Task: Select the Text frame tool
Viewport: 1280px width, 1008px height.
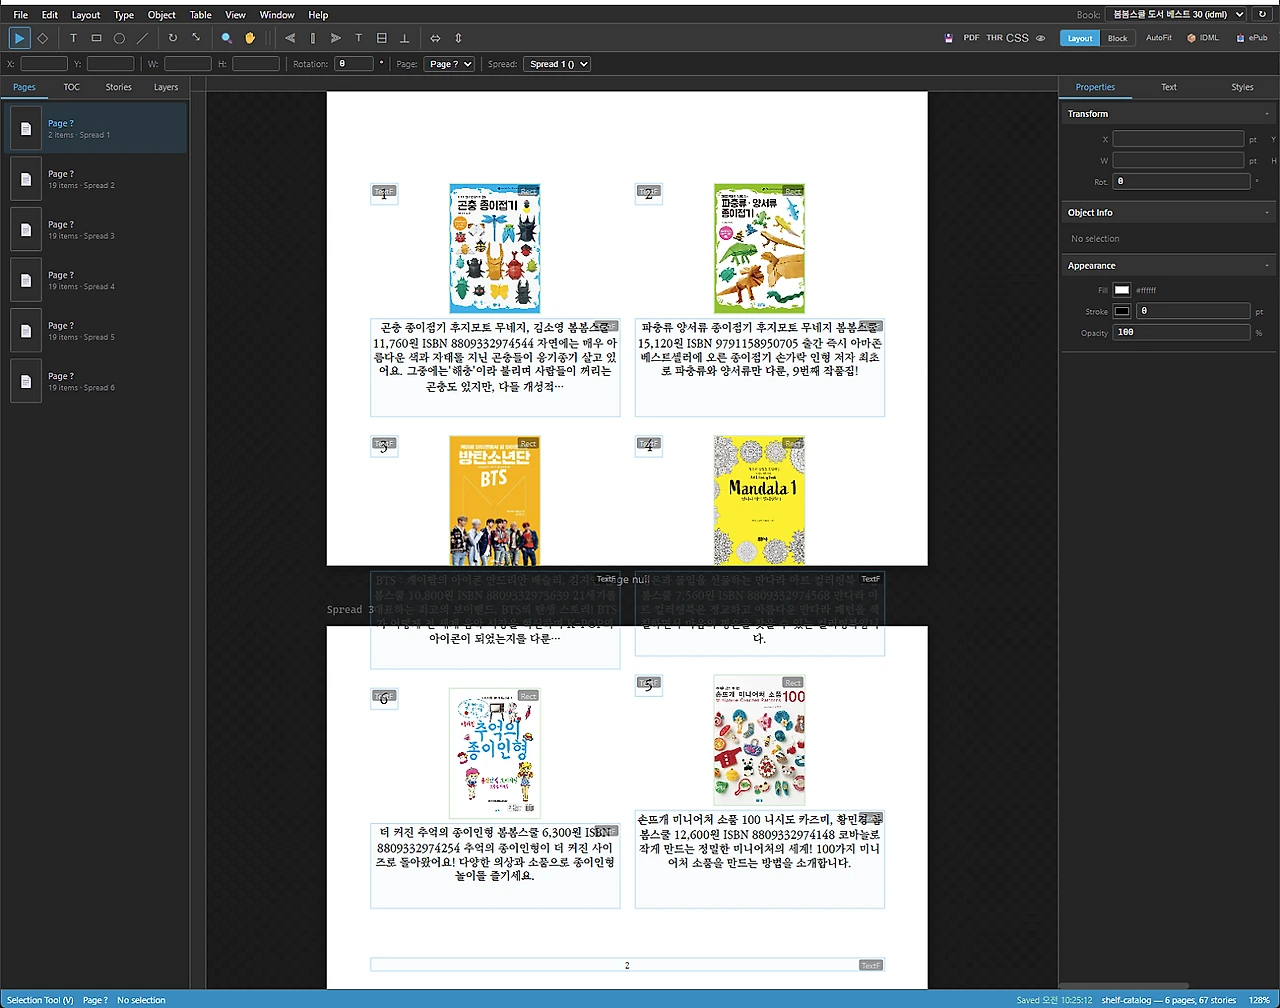Action: (73, 38)
